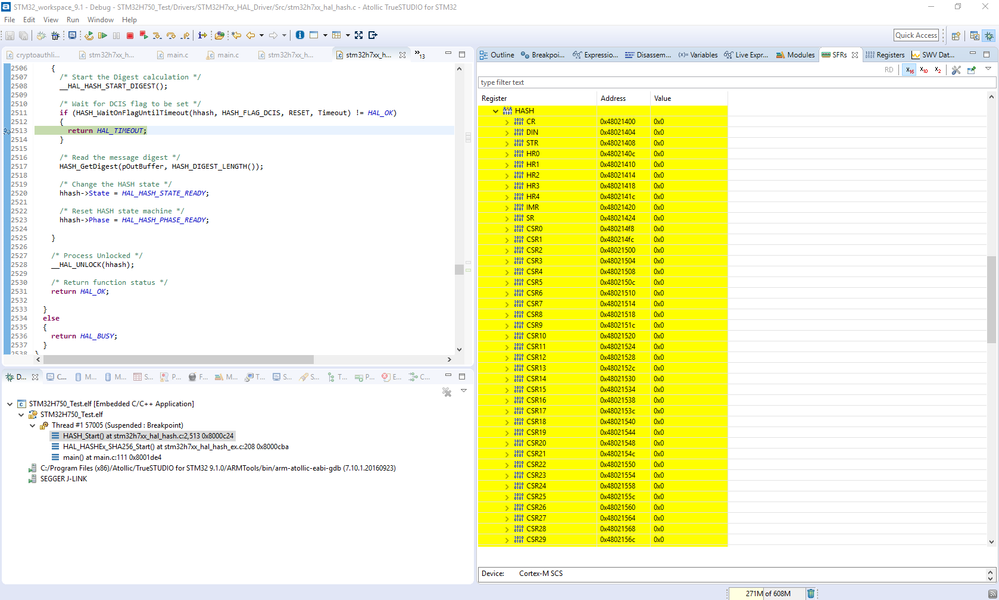Open the File menu
This screenshot has height=600, width=999.
coord(10,20)
